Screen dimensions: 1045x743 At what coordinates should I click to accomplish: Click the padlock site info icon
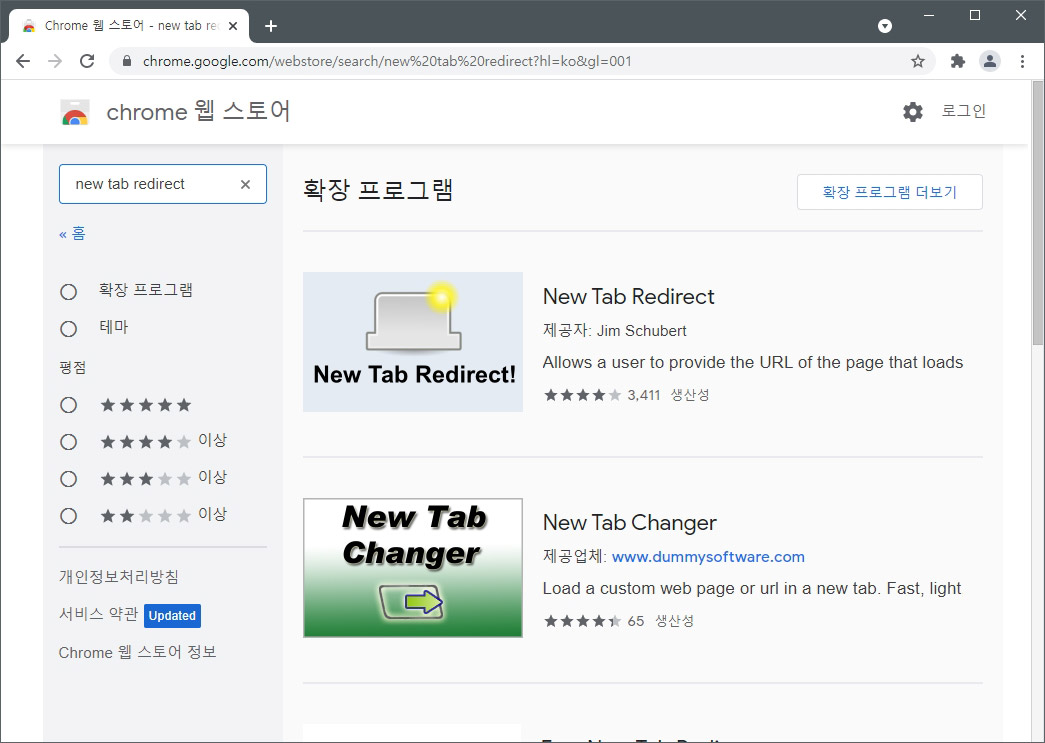[x=127, y=61]
